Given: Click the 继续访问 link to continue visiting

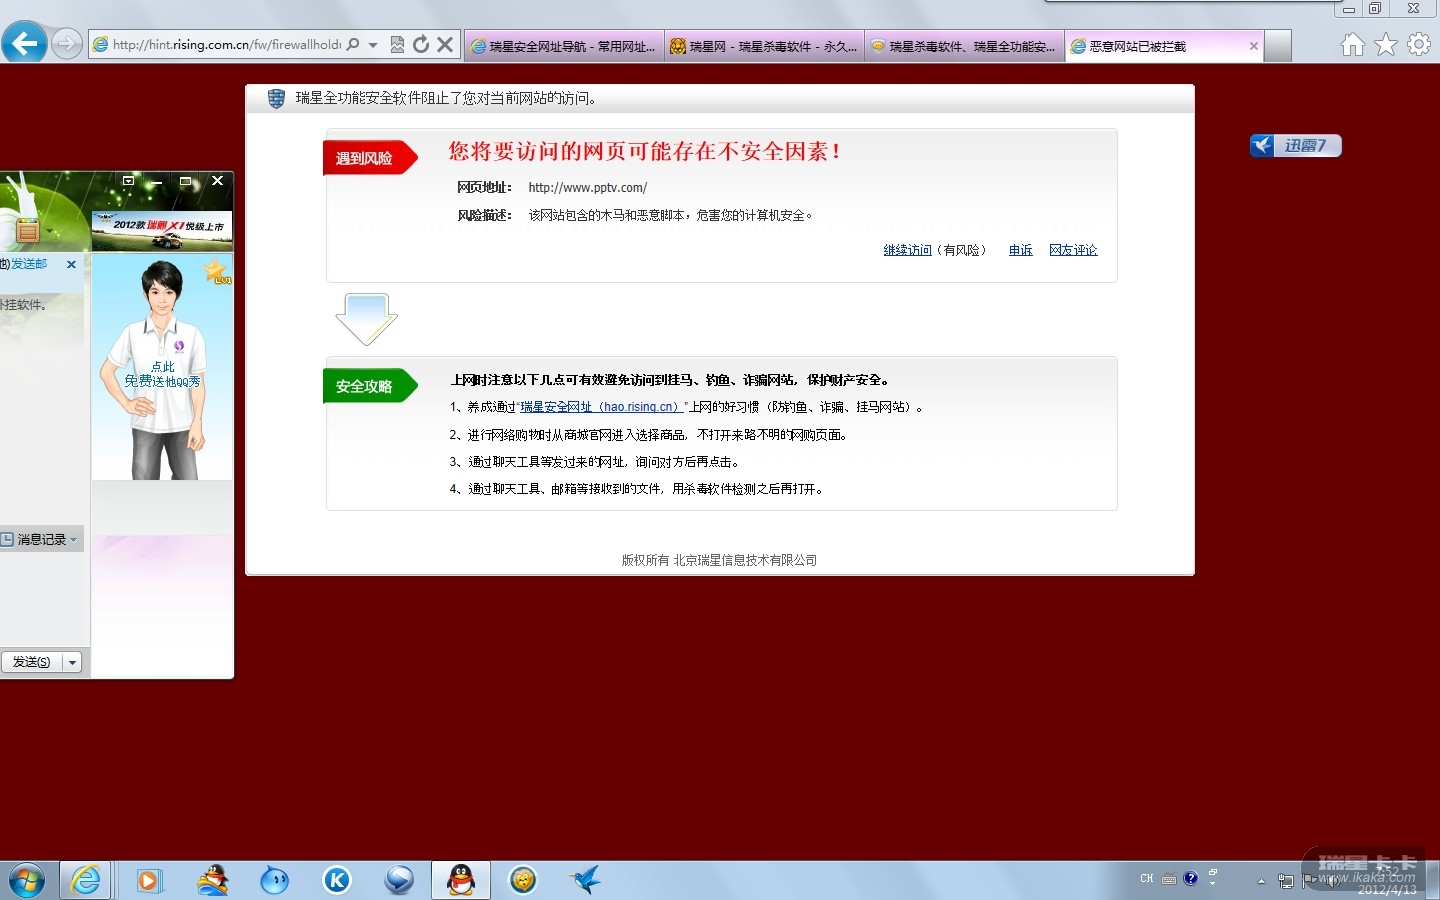Looking at the screenshot, I should tap(907, 250).
